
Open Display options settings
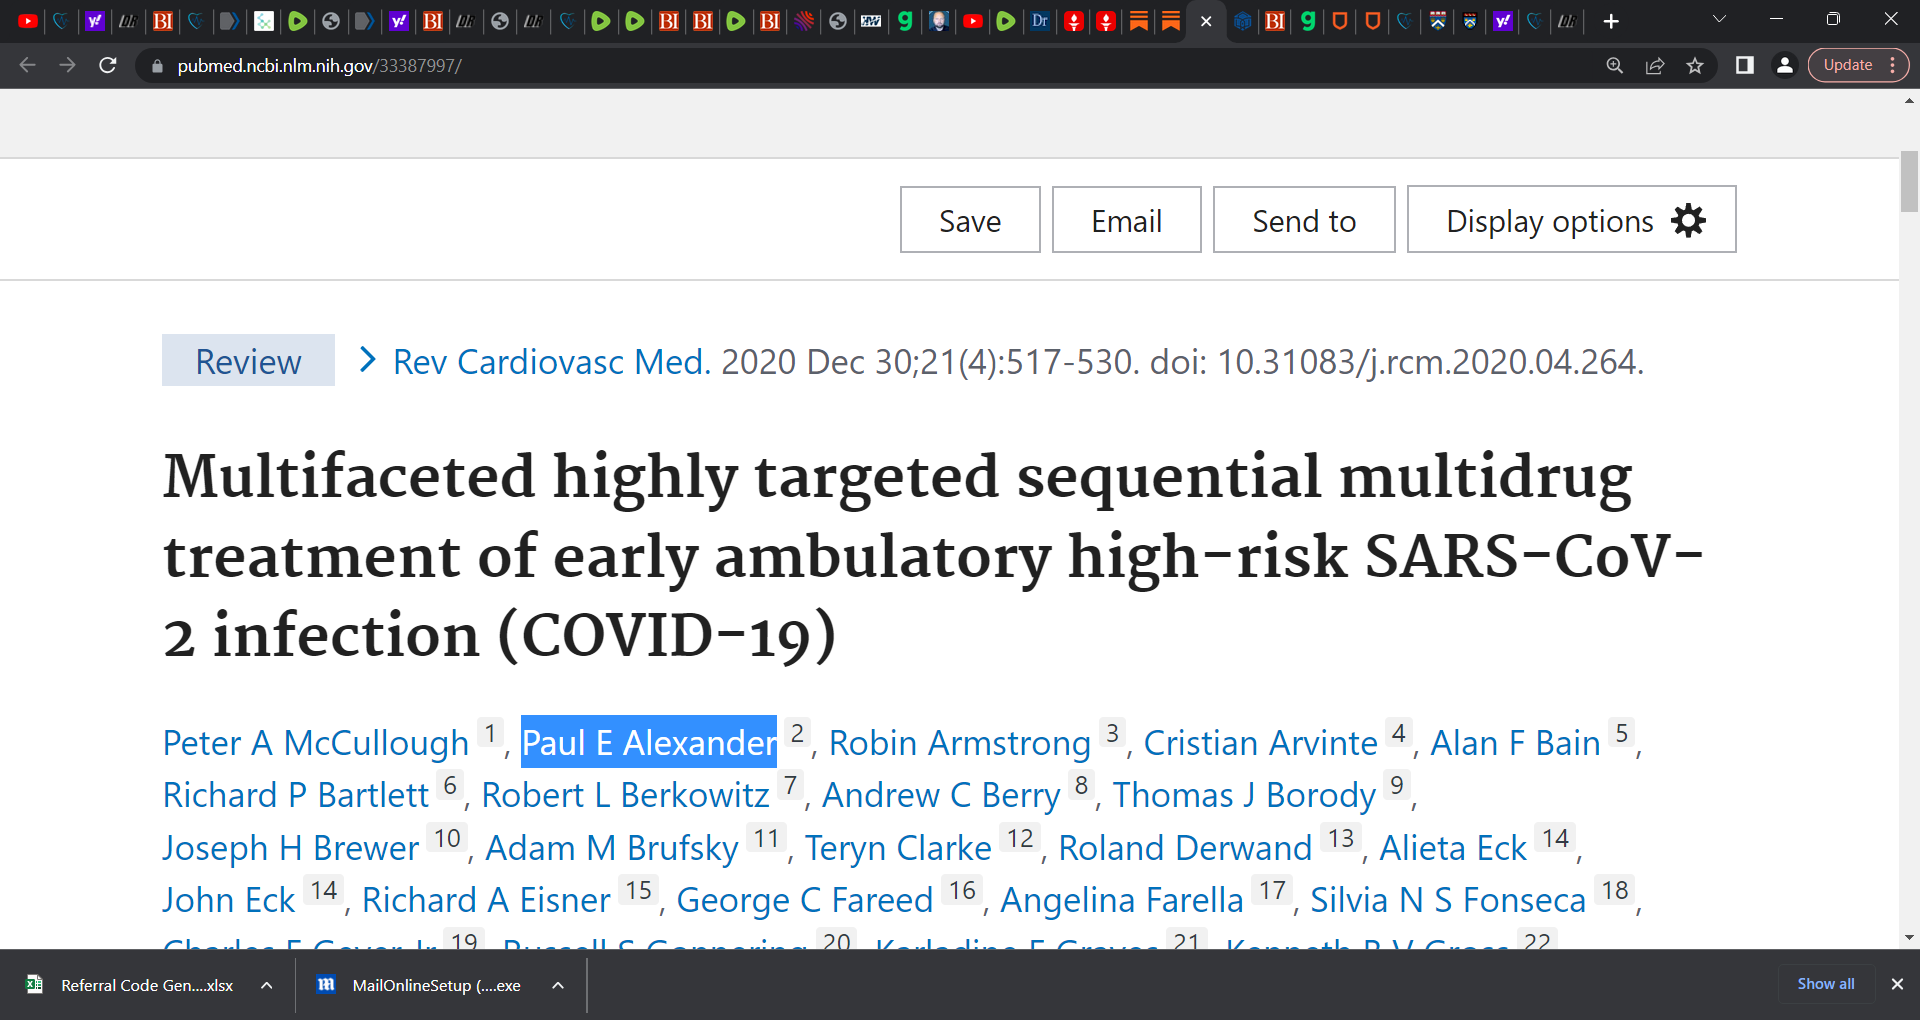coord(1571,220)
